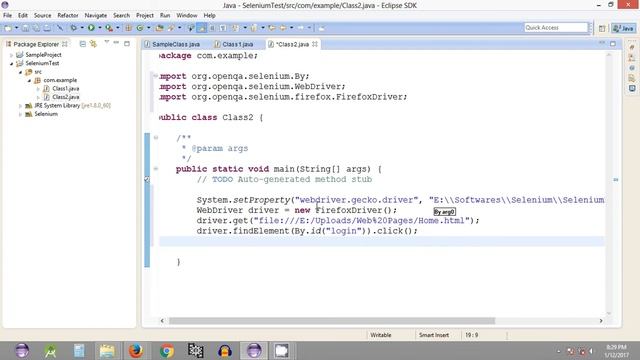Screen dimensions: 640x360
Task: Click the Chrome icon in the taskbar
Action: 167,351
